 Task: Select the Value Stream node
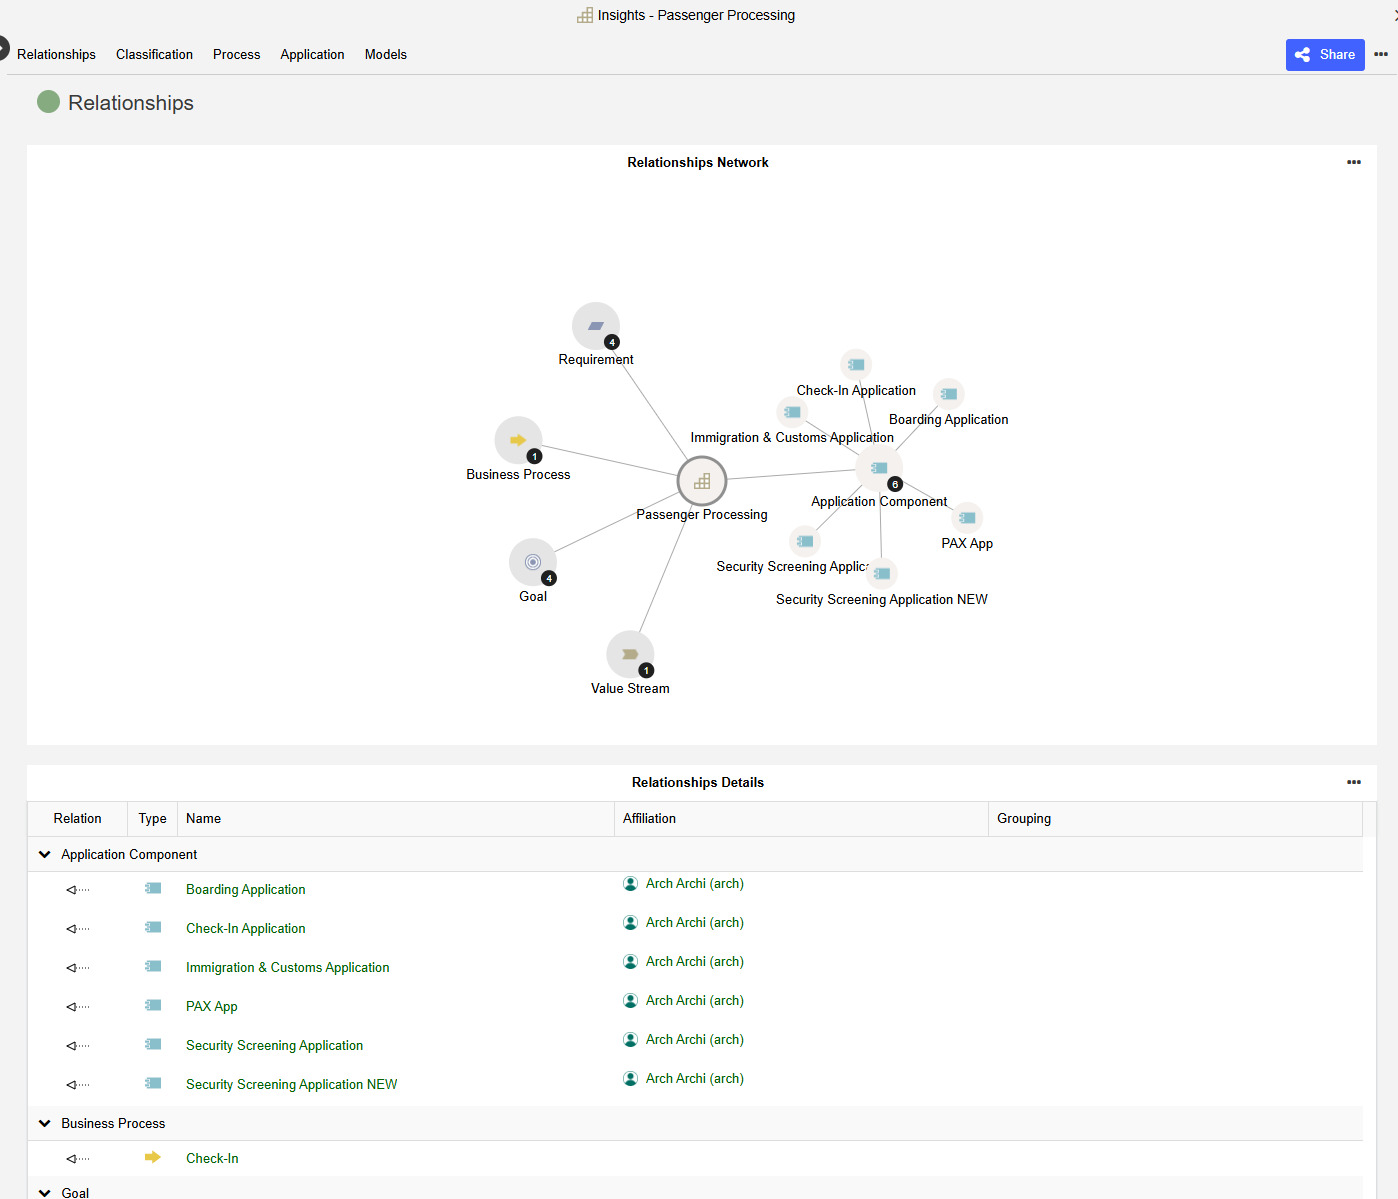pos(630,654)
